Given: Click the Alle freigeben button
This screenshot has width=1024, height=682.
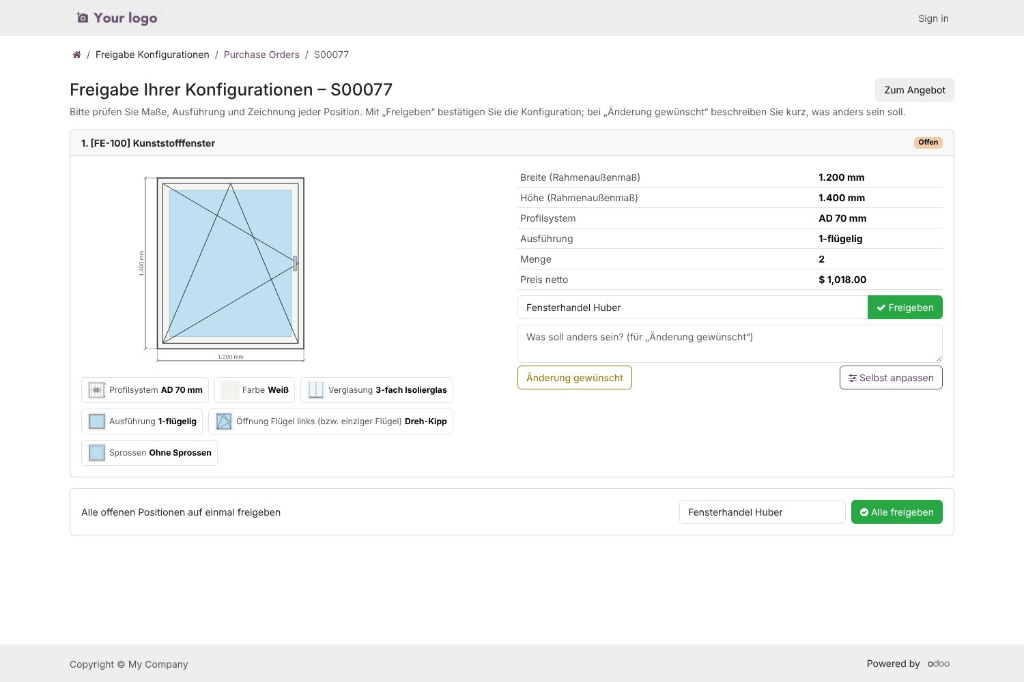Looking at the screenshot, I should (x=897, y=512).
